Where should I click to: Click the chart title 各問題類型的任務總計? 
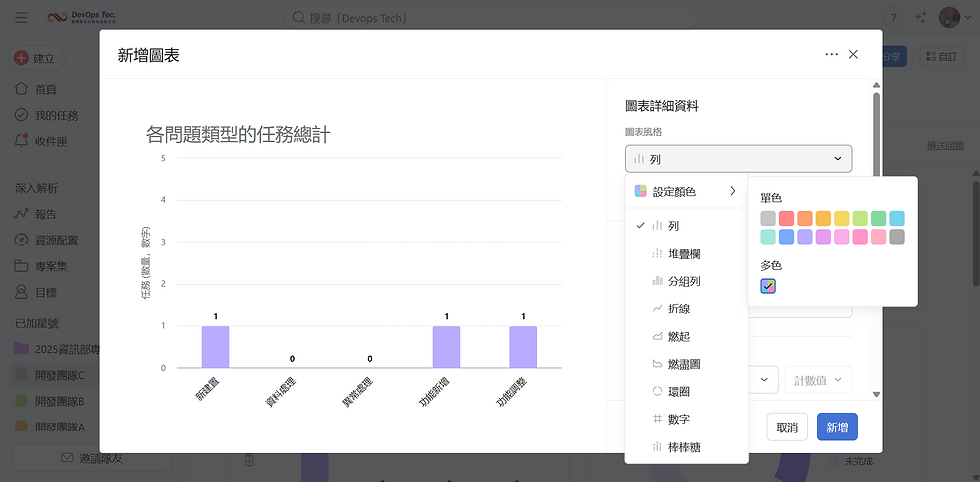pos(238,134)
